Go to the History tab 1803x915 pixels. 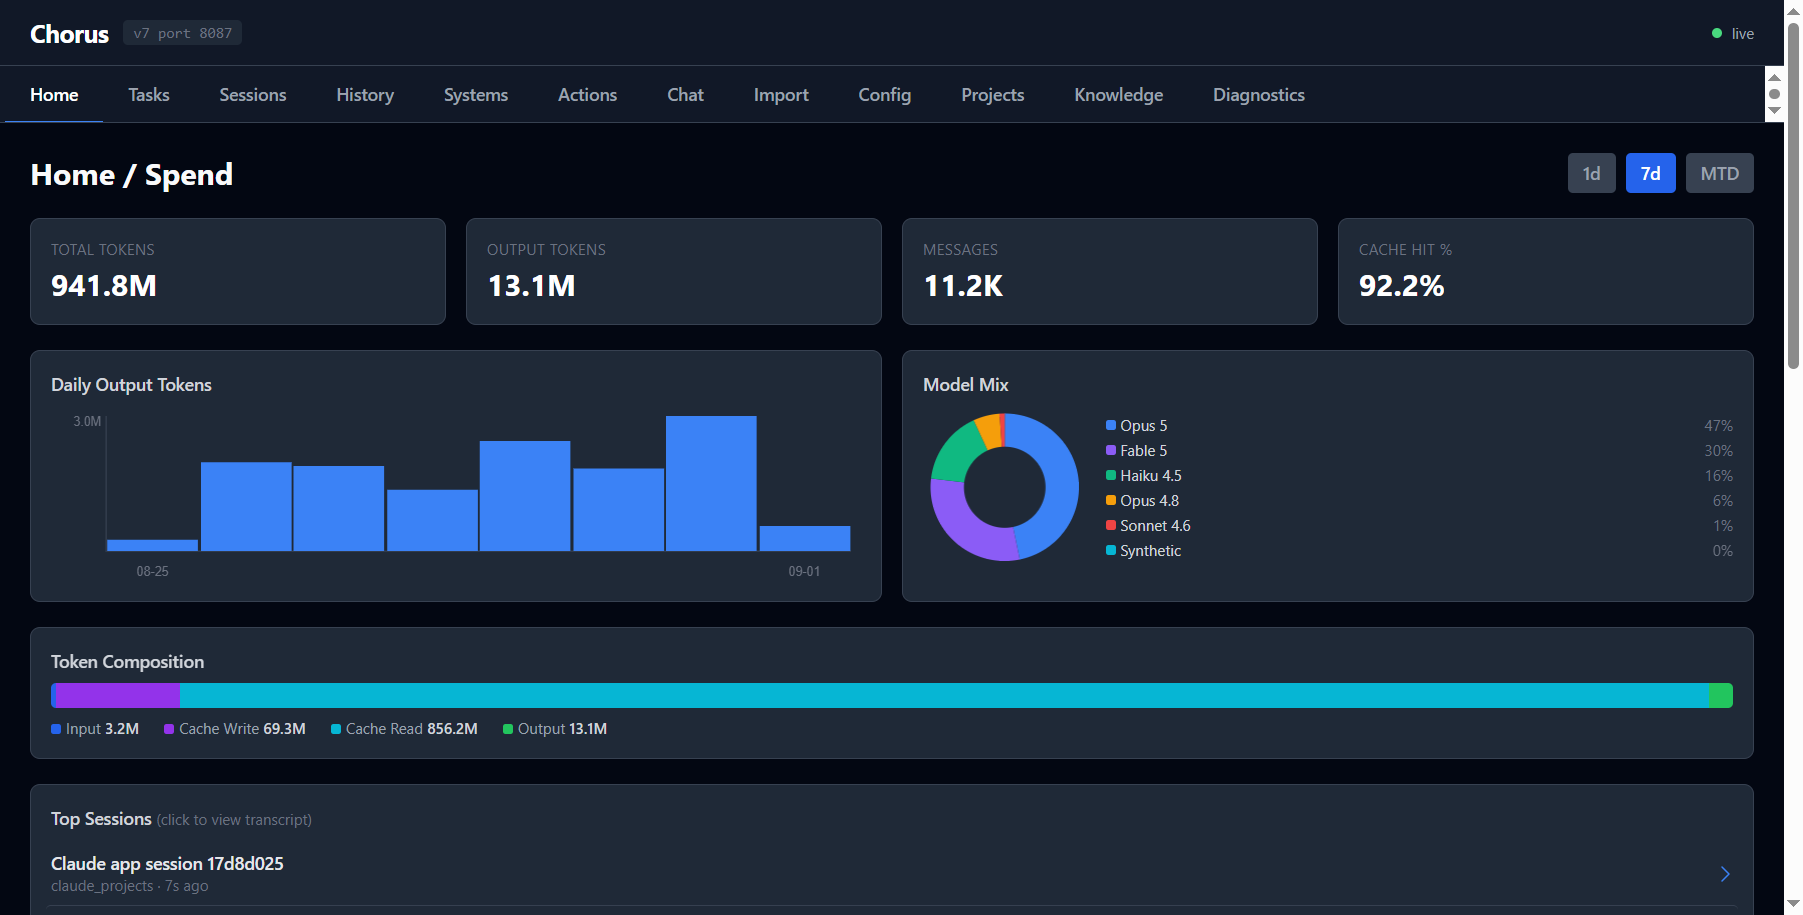point(365,95)
